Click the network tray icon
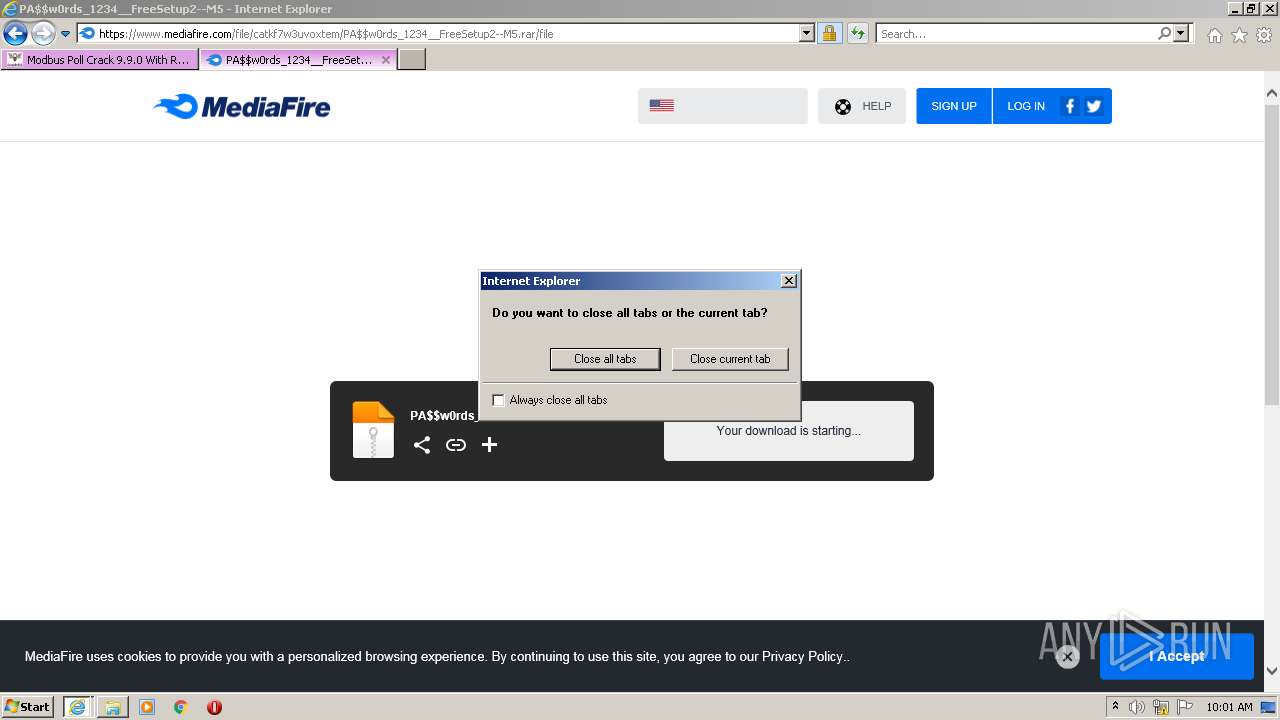This screenshot has height=720, width=1280. pyautogui.click(x=1161, y=707)
